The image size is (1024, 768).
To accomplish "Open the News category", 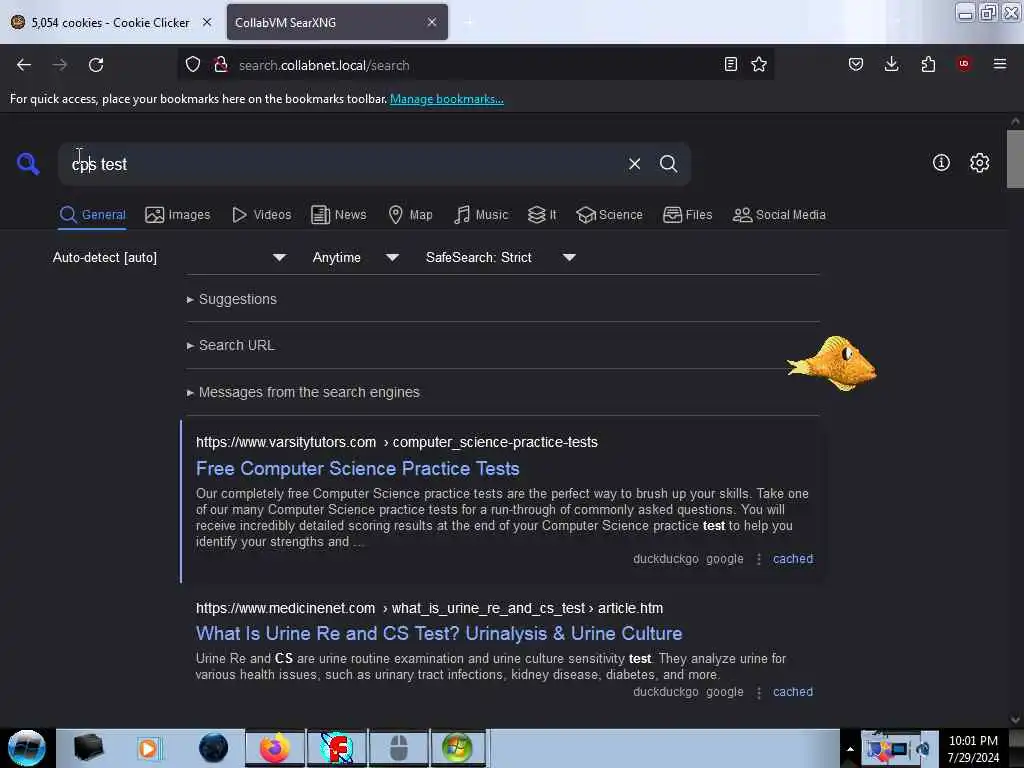I will pos(339,215).
